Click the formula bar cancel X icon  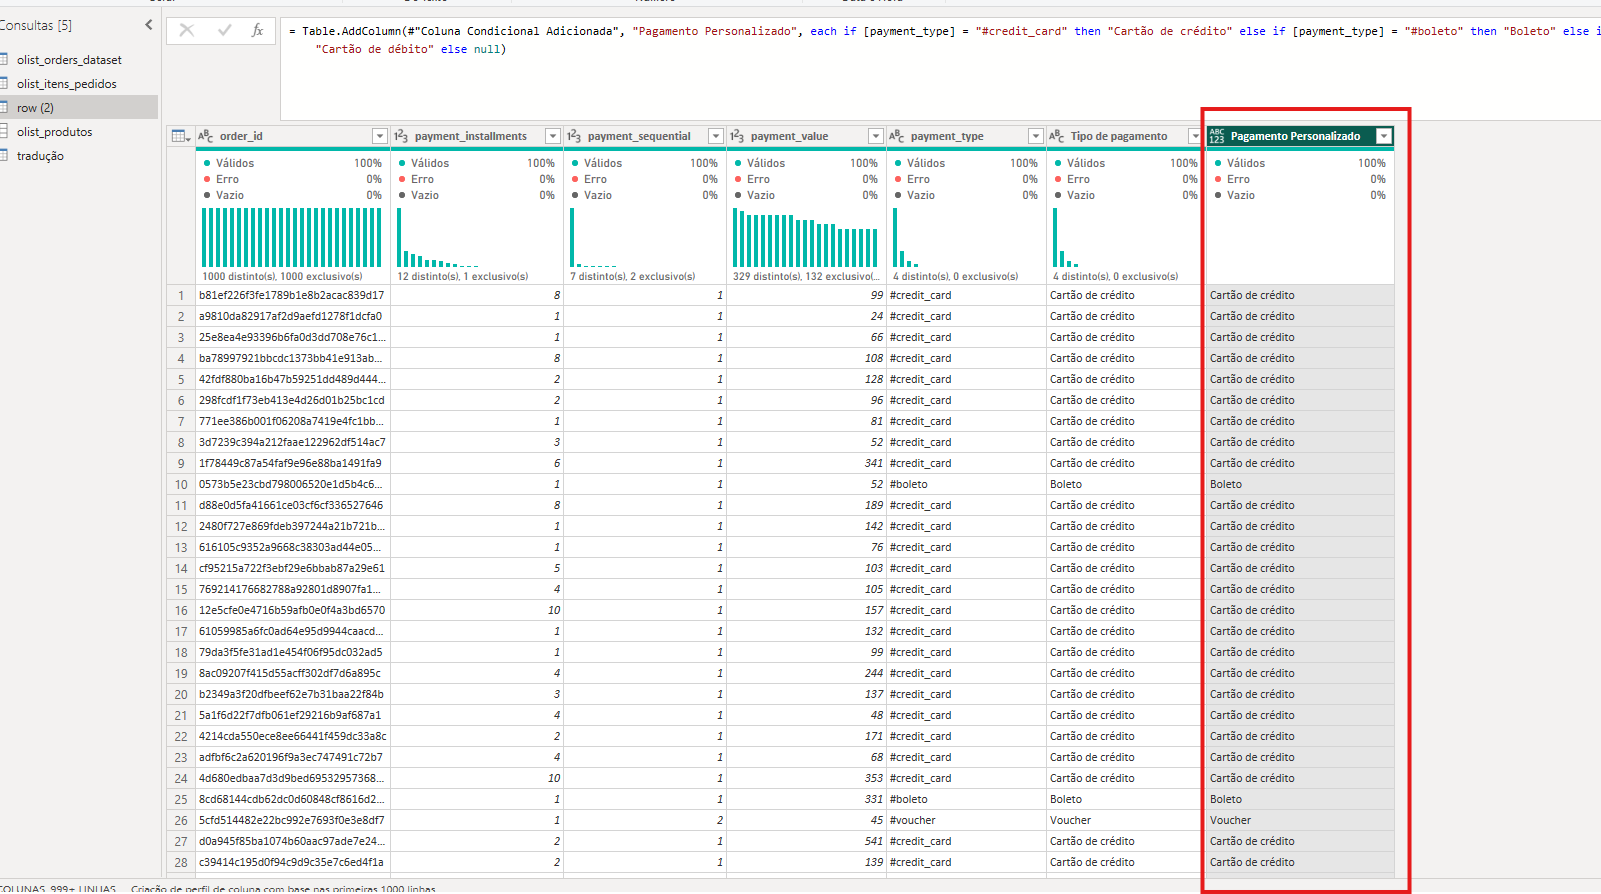pos(186,30)
